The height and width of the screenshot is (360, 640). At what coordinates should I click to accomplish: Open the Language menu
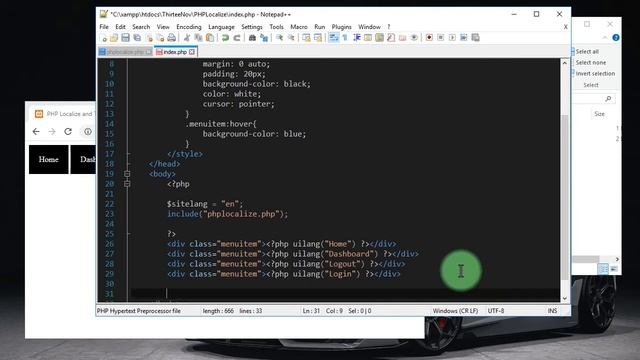(221, 27)
